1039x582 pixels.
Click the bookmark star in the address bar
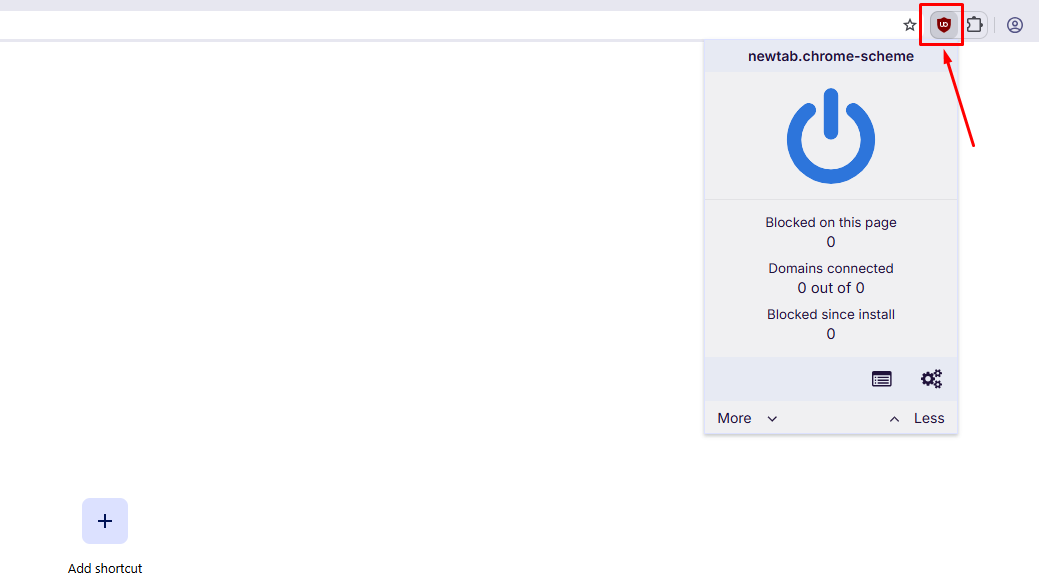[x=909, y=24]
